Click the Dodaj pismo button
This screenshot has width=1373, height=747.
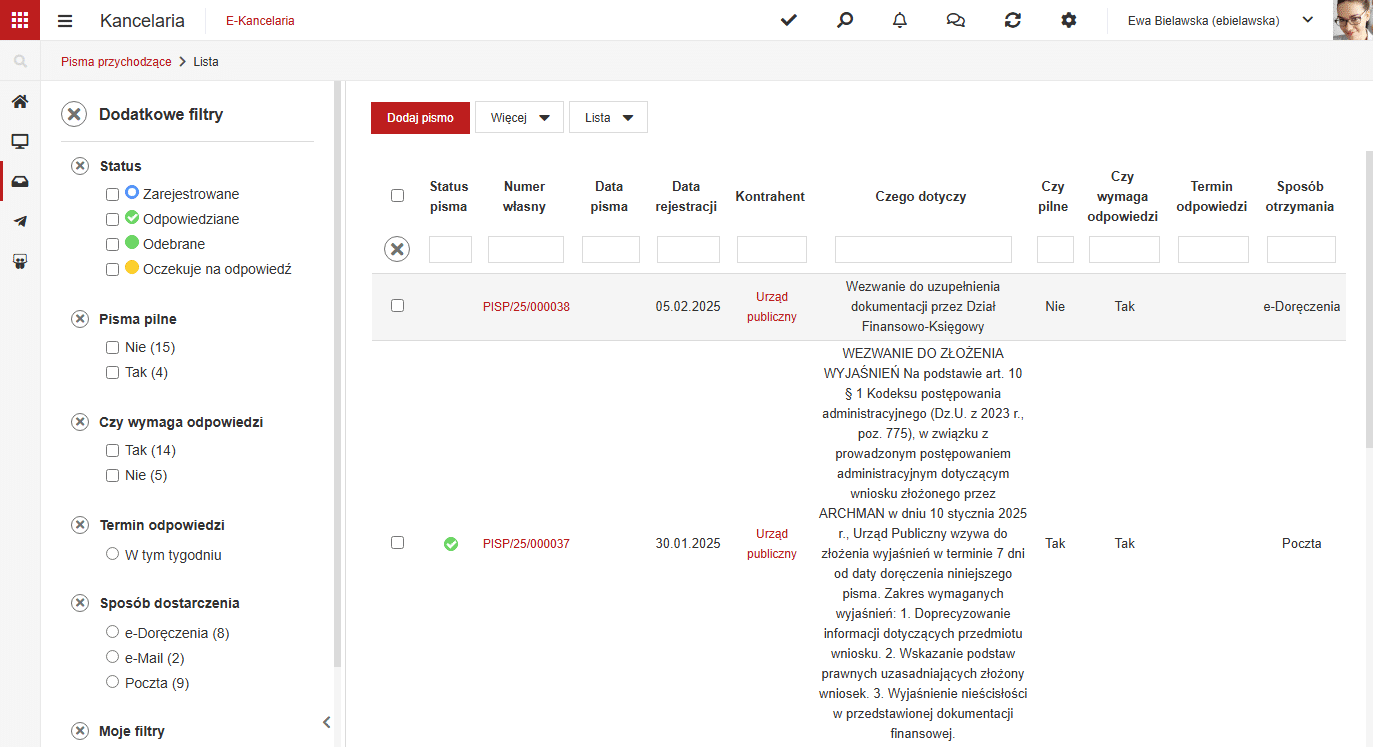(420, 117)
